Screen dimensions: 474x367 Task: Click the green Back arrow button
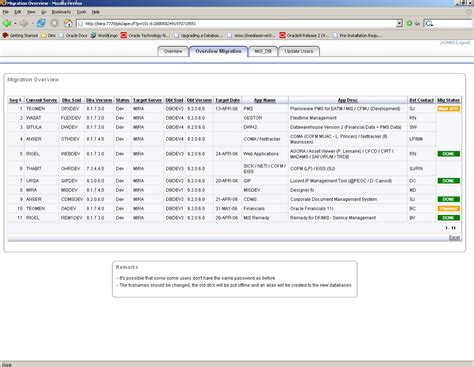pos(7,23)
